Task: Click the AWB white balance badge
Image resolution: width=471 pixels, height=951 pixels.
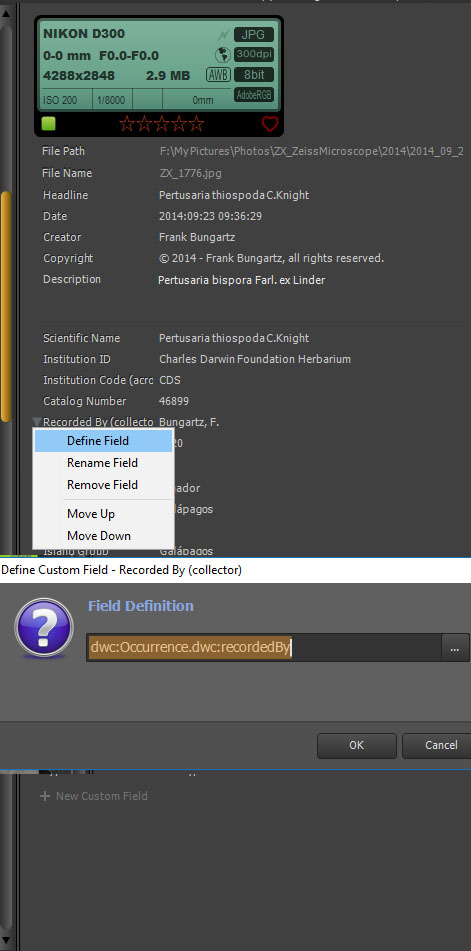Action: pyautogui.click(x=218, y=75)
